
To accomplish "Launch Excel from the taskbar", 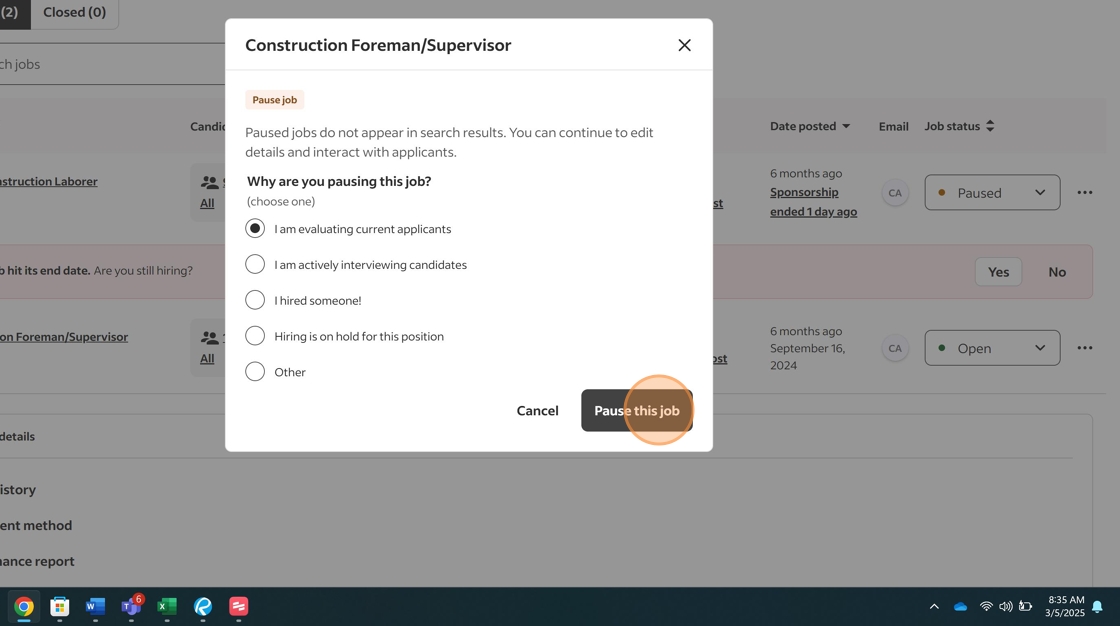I will click(x=167, y=606).
